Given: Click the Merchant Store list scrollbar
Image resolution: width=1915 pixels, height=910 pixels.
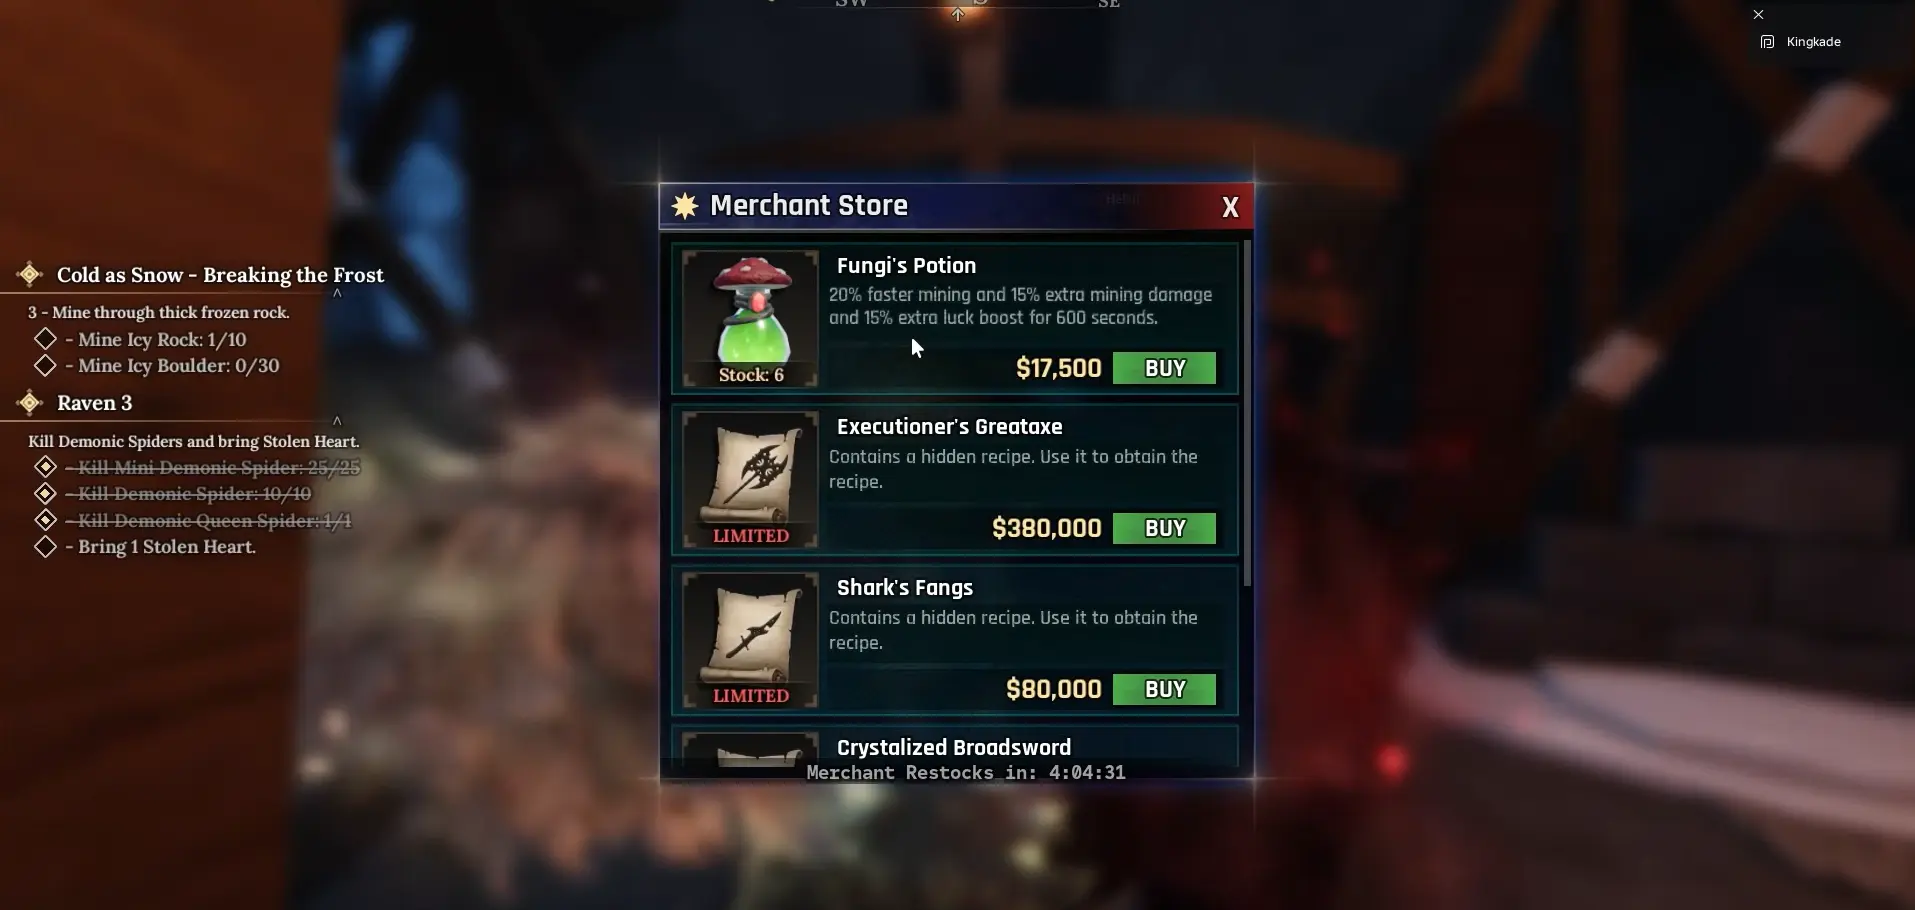Looking at the screenshot, I should [1247, 413].
